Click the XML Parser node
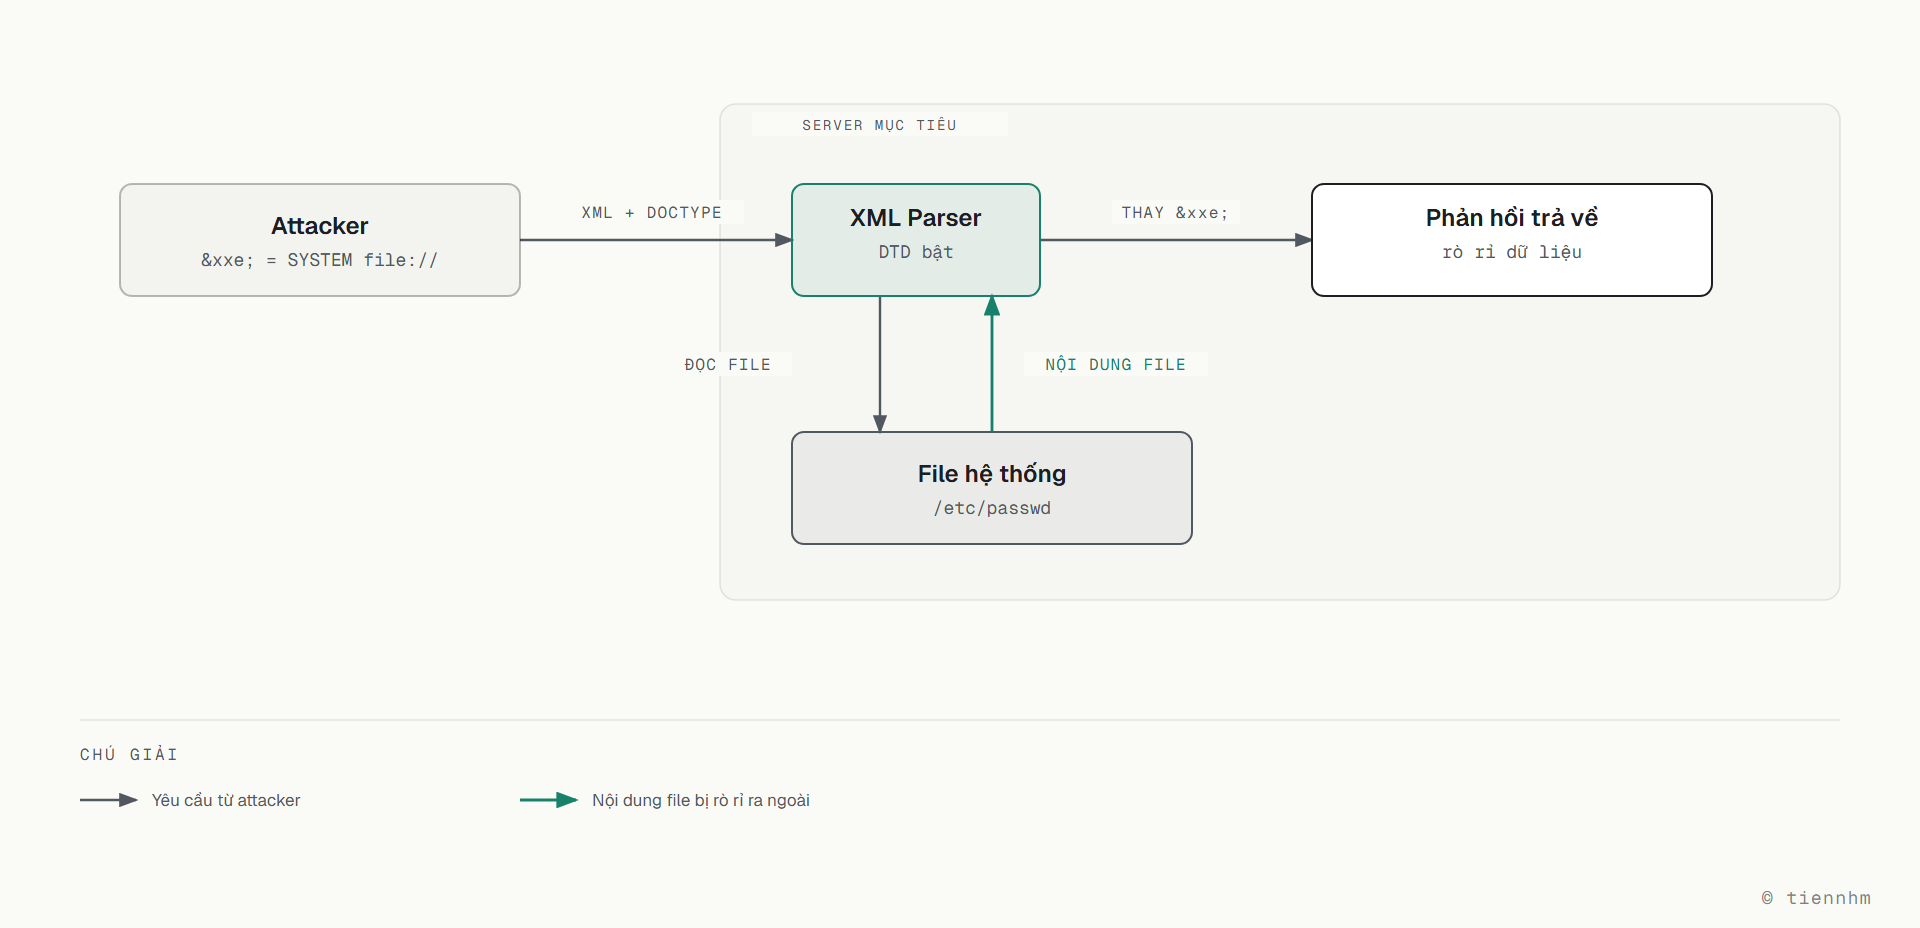 click(916, 240)
